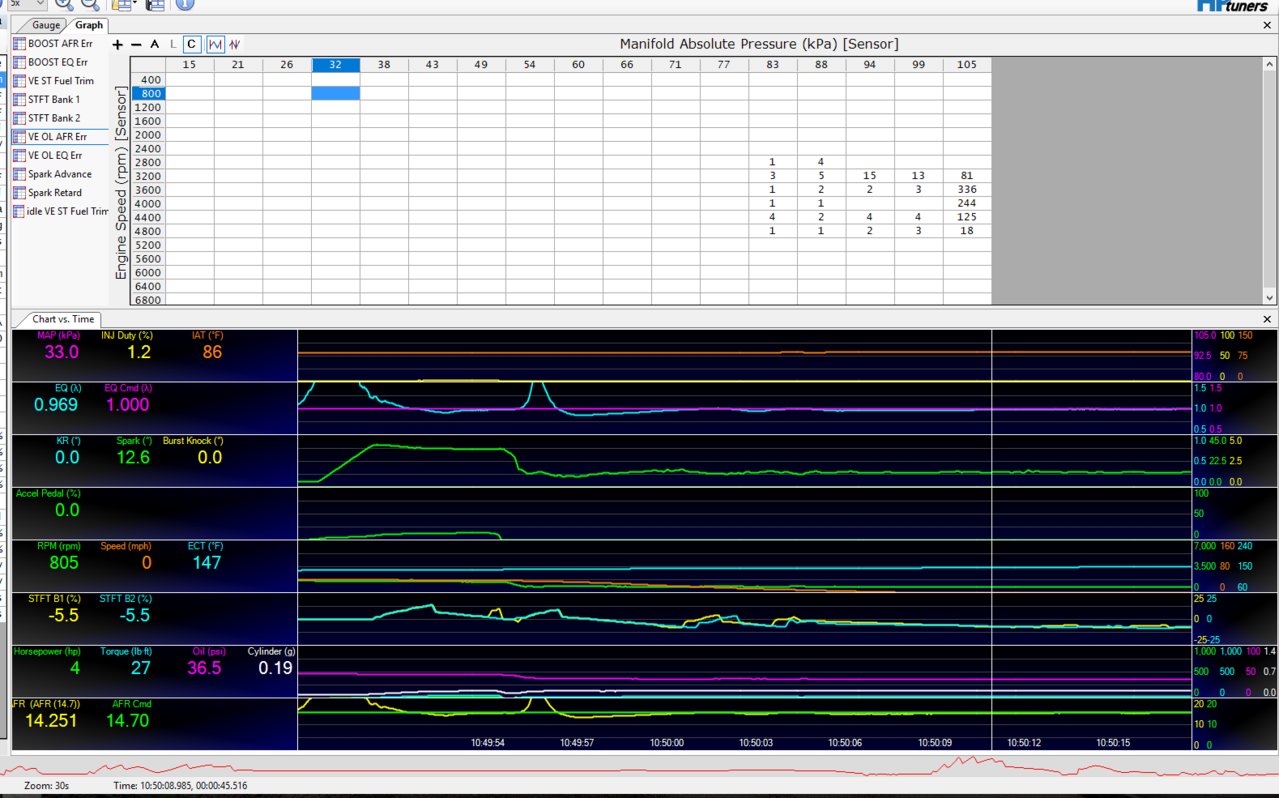
Task: Switch to the Graph tab
Action: pyautogui.click(x=88, y=25)
